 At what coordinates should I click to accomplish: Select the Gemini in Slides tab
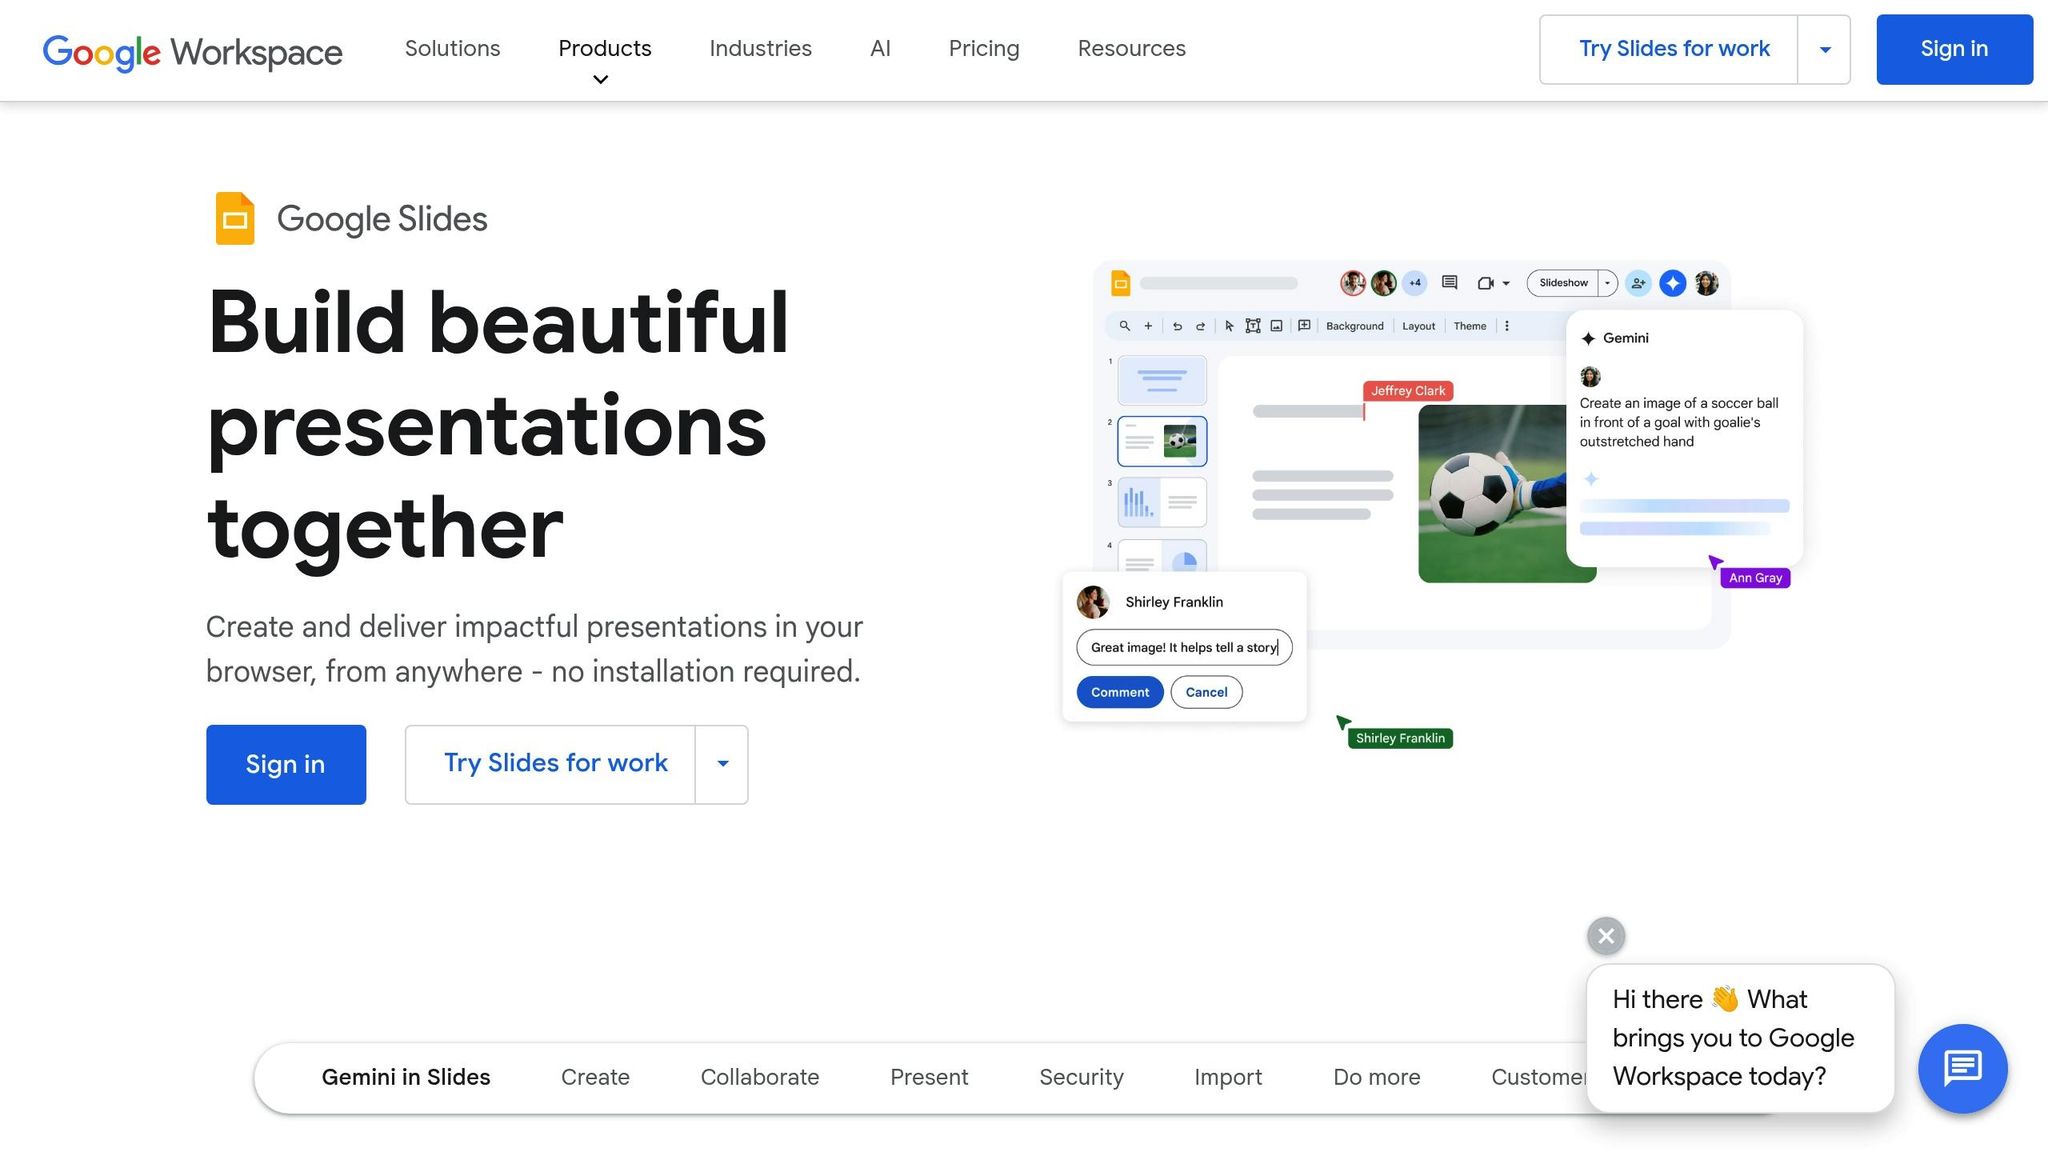[x=406, y=1077]
